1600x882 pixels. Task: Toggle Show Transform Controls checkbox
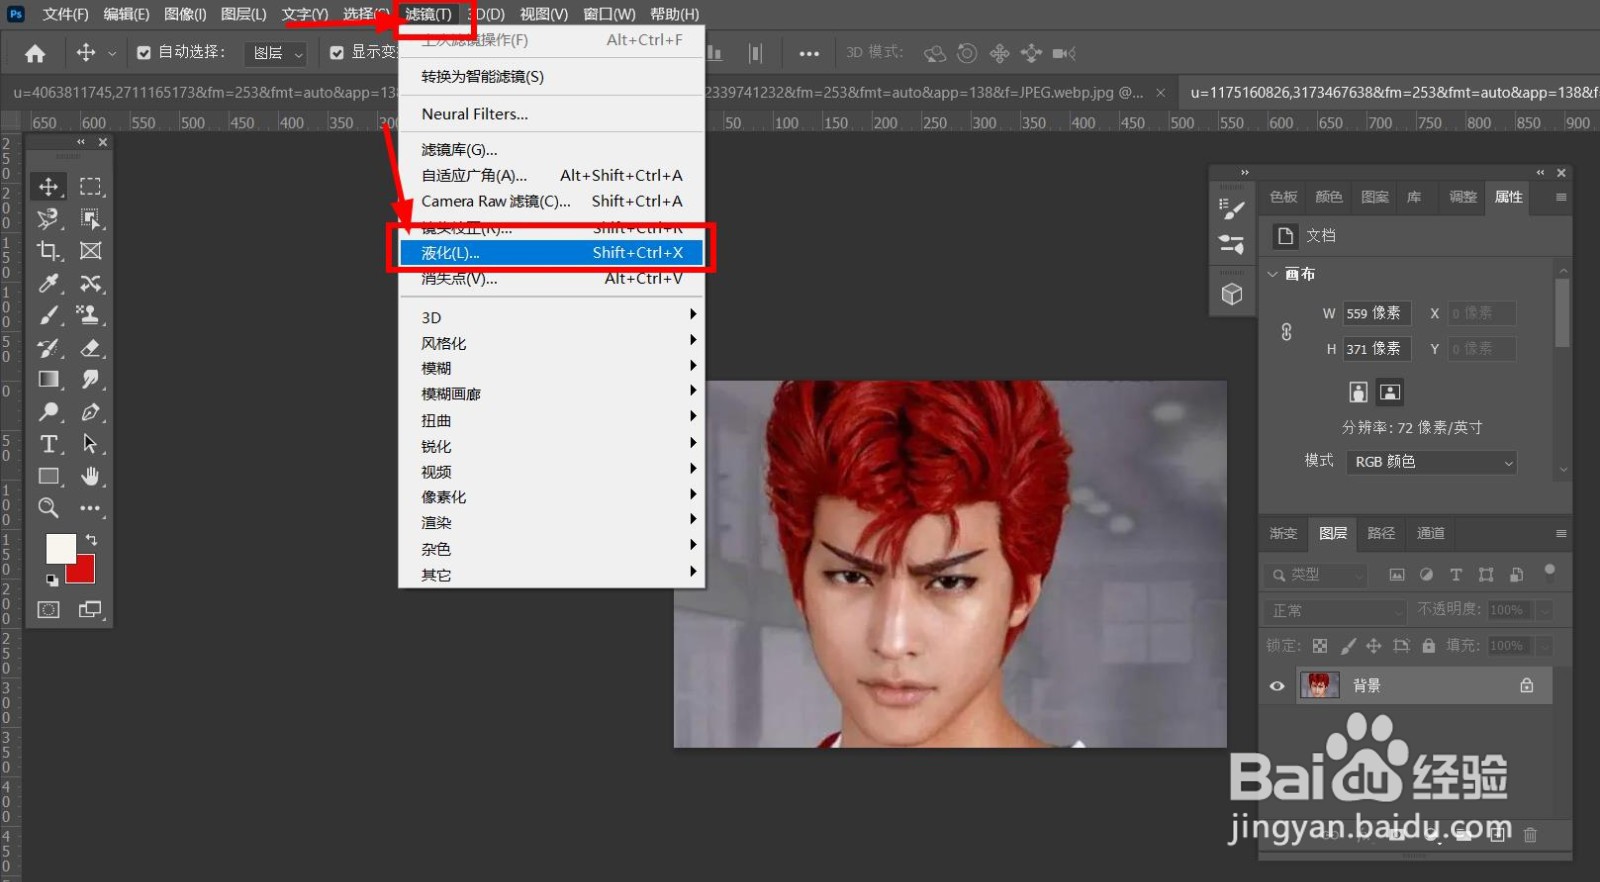click(337, 53)
